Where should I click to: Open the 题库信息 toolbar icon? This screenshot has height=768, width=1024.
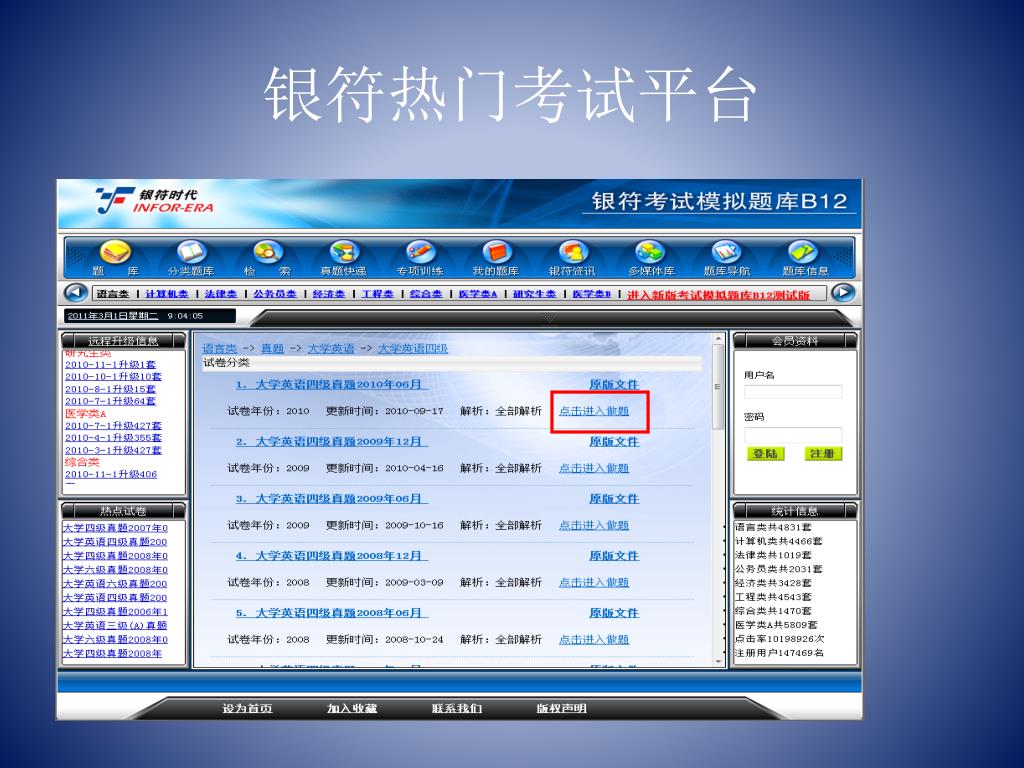805,258
